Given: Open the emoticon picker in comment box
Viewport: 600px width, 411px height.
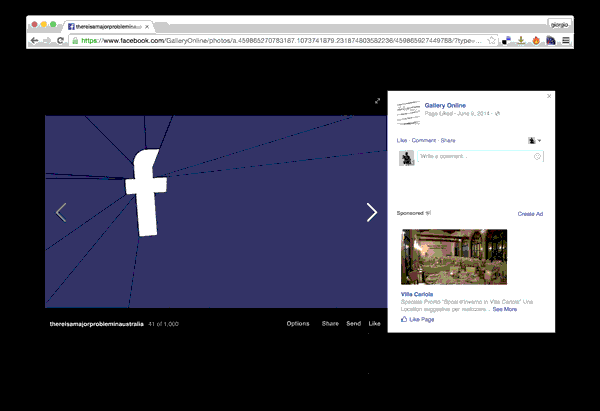Looking at the screenshot, I should (x=537, y=156).
